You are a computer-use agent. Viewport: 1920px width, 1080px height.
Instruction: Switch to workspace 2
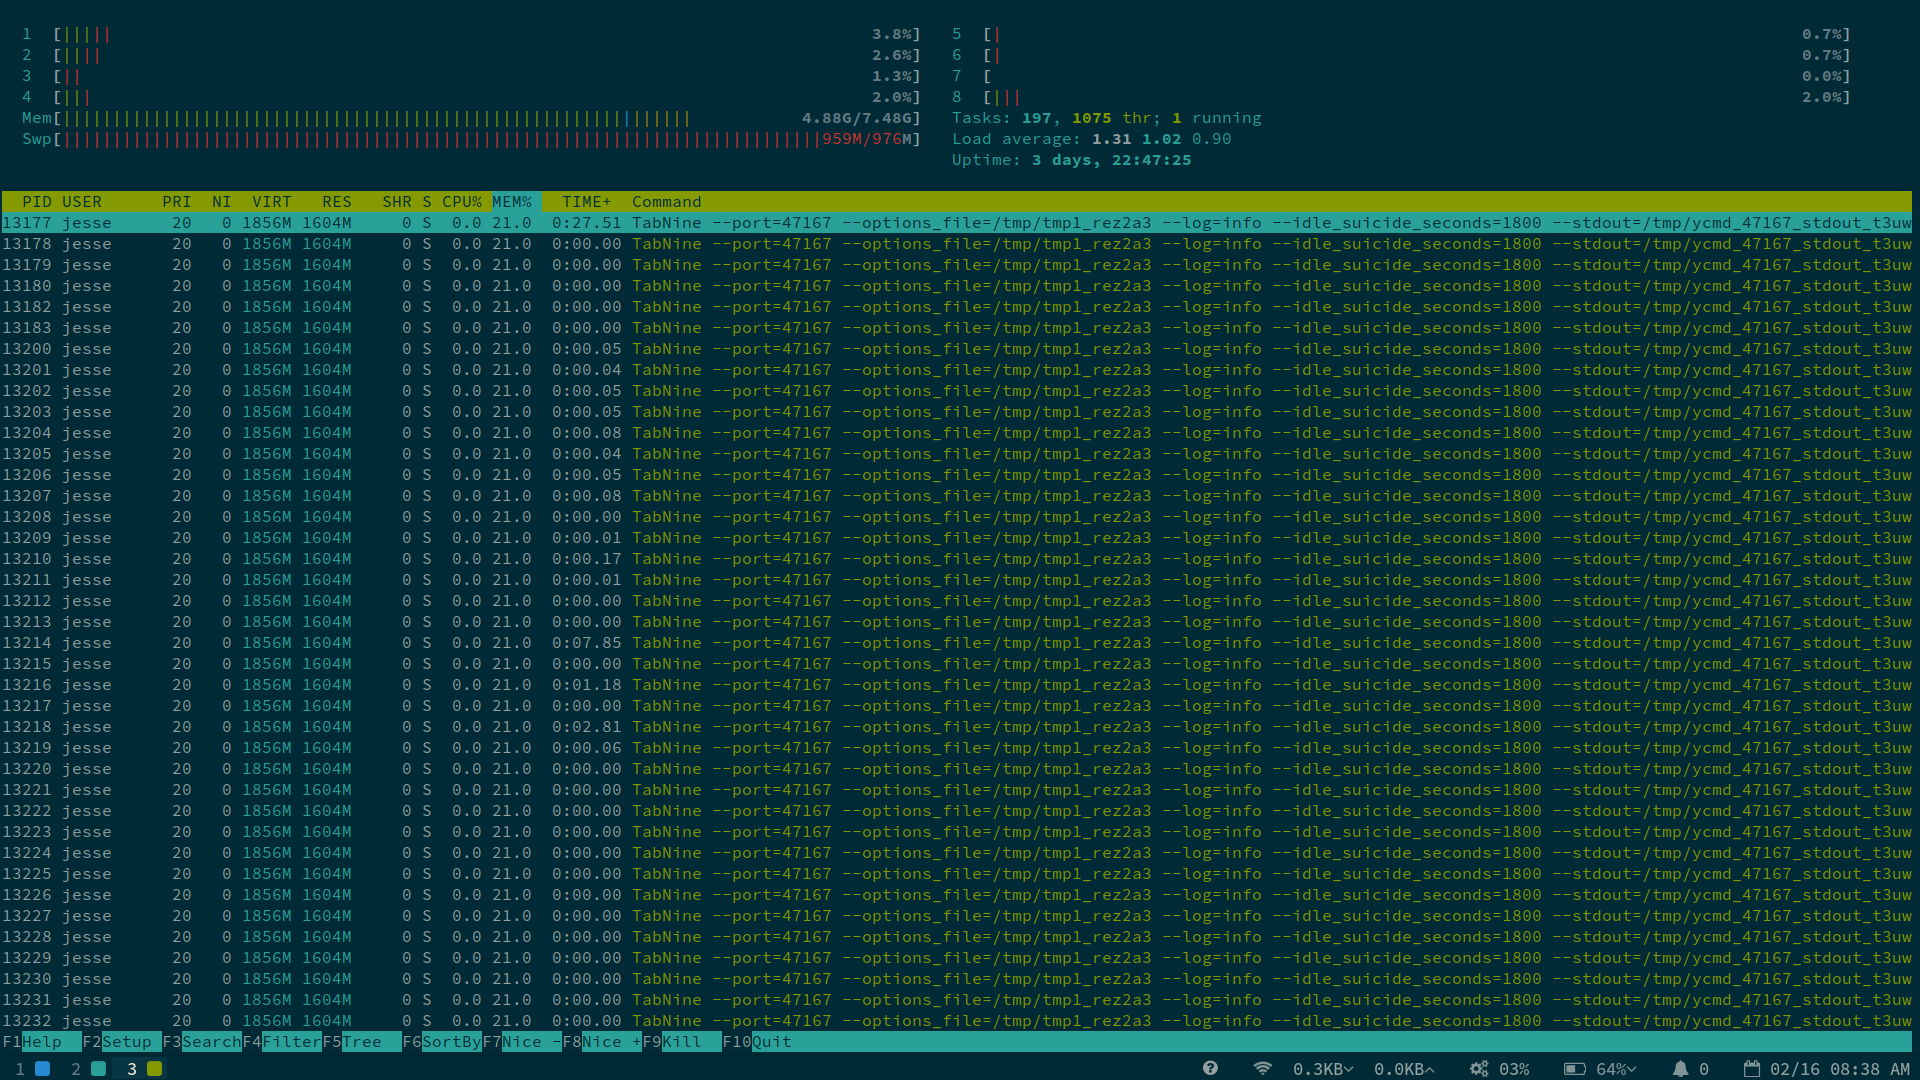coord(97,1069)
